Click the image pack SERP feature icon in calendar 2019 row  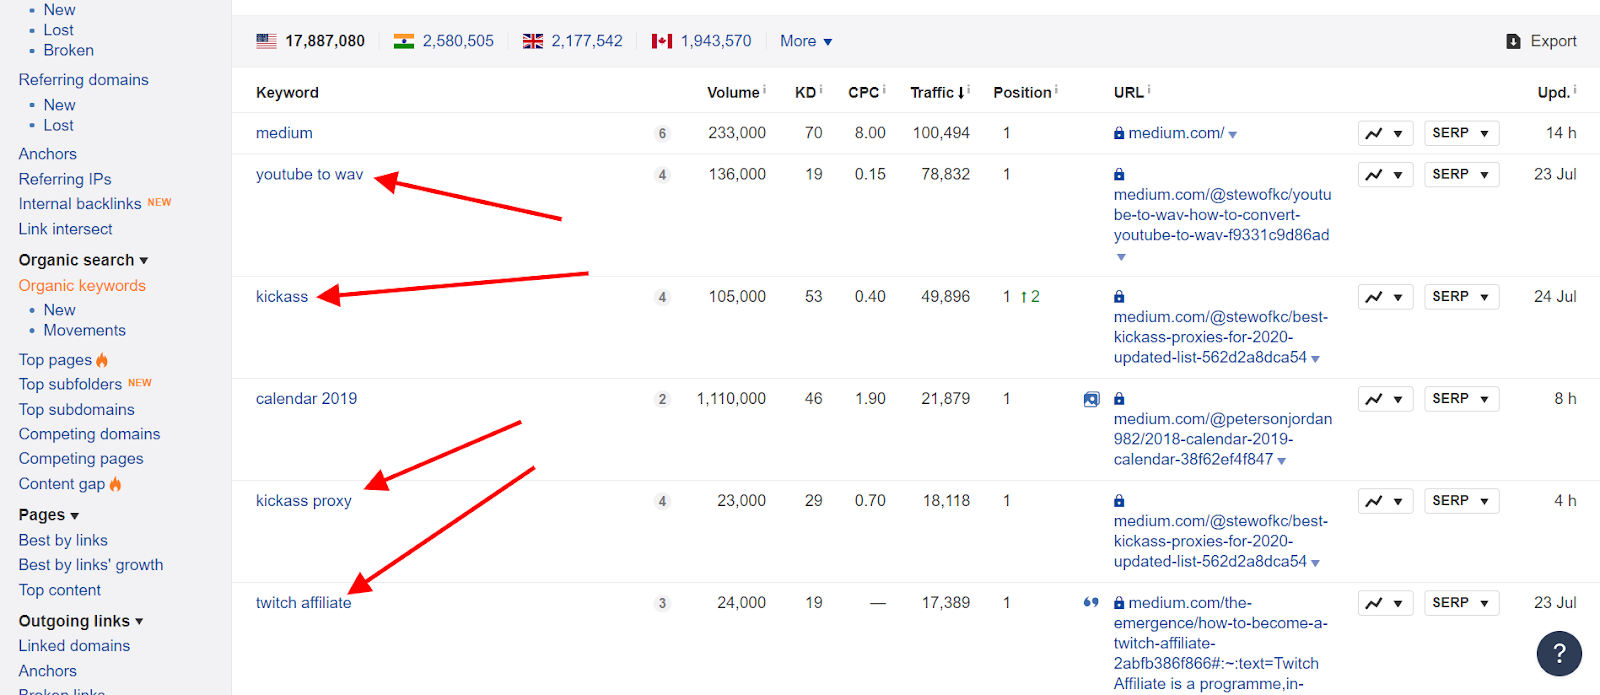[x=1091, y=399]
